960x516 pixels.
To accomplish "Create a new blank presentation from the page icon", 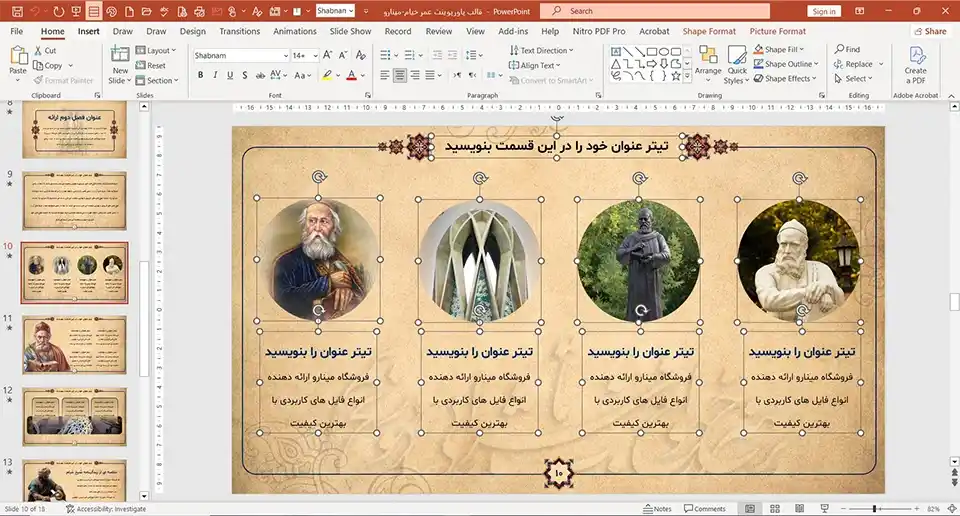I will (129, 11).
